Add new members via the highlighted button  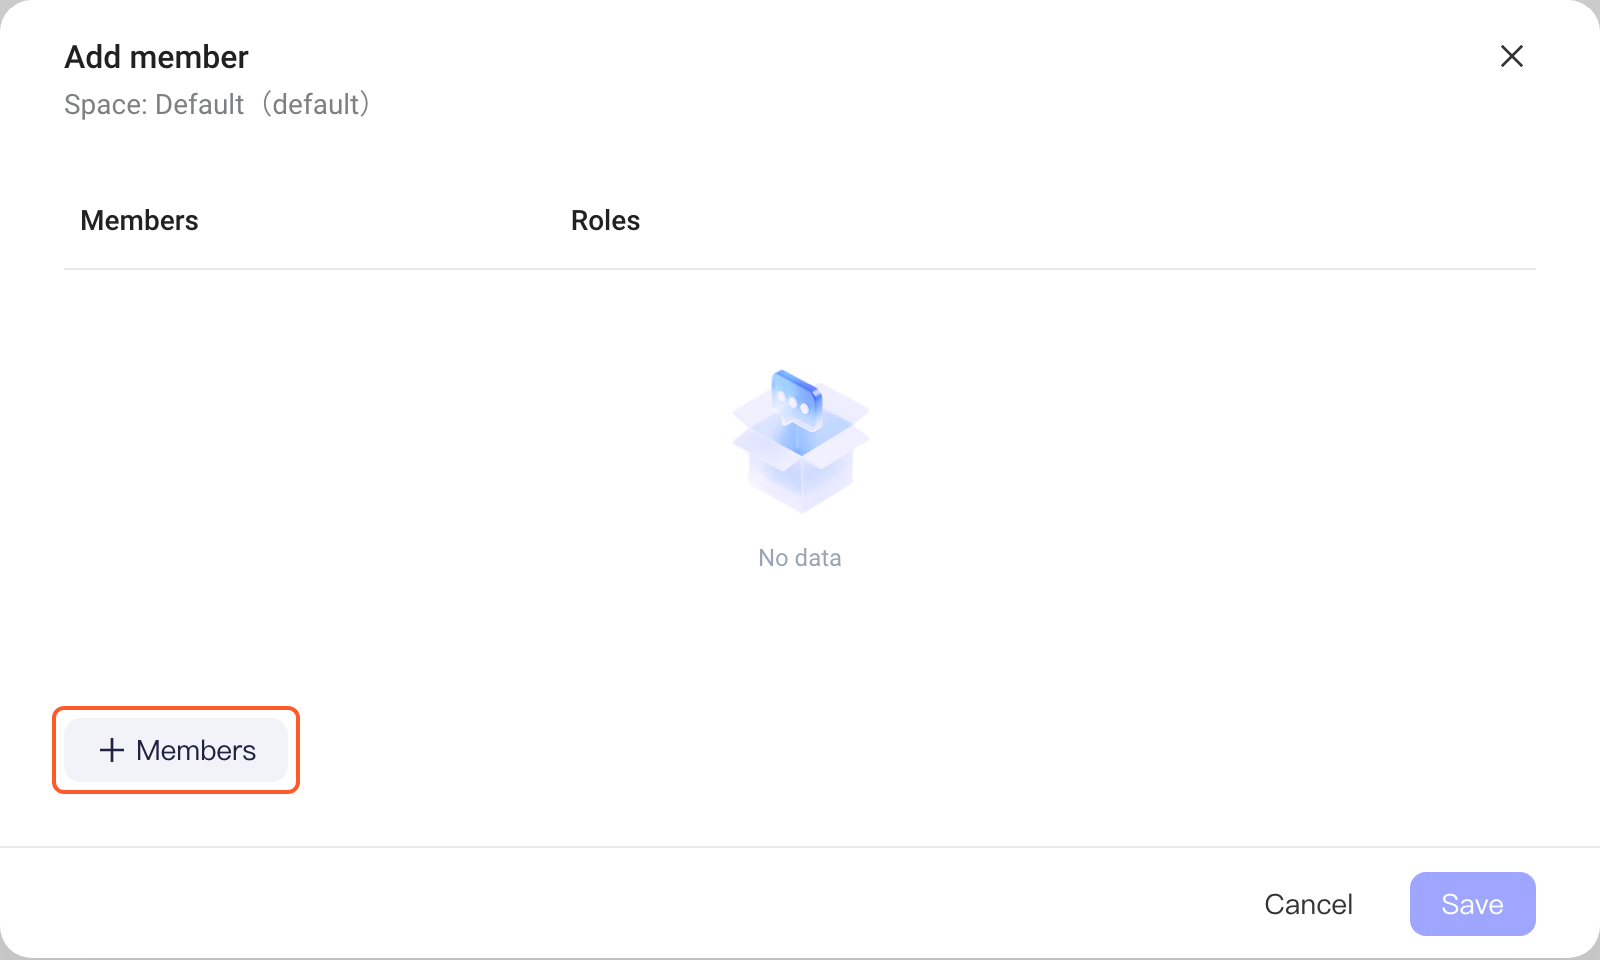(x=176, y=750)
